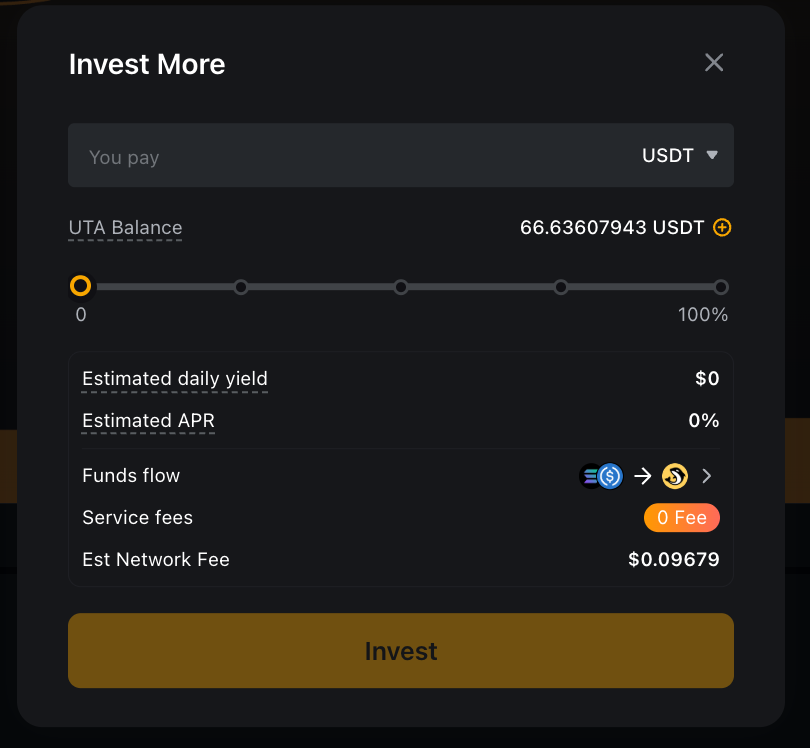Click the "You pay" amount field

click(x=340, y=156)
